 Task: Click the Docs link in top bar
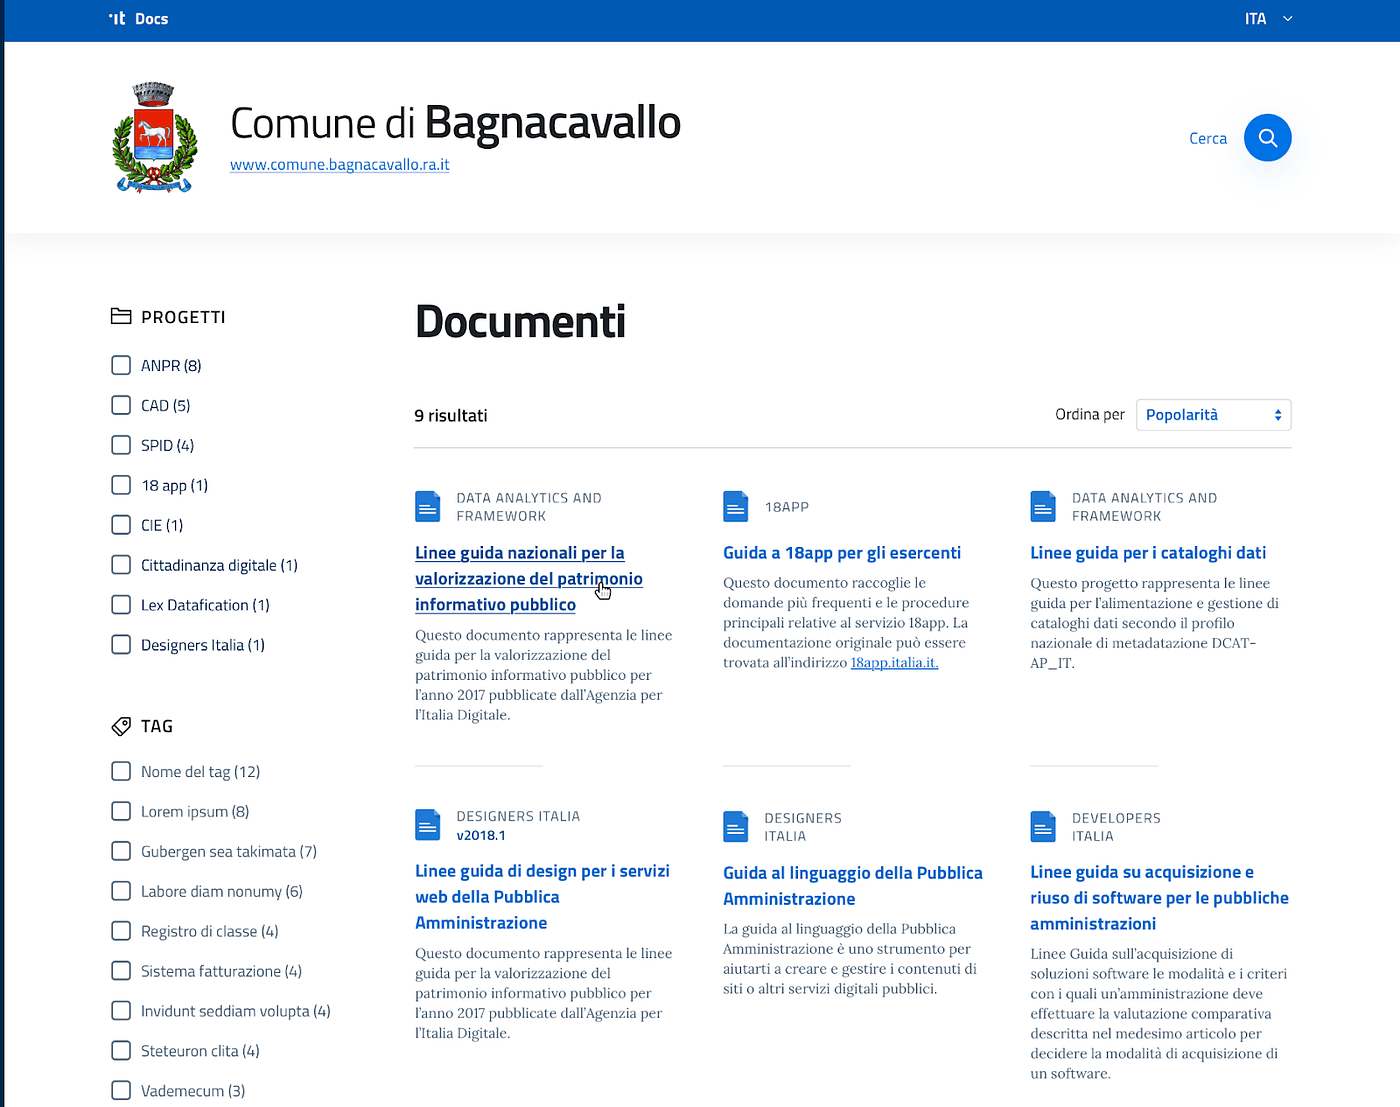(x=152, y=19)
